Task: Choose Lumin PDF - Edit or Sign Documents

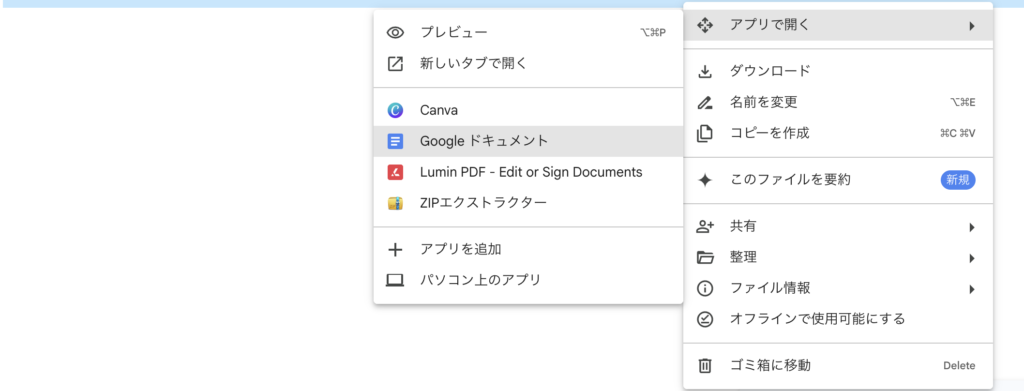Action: tap(528, 172)
